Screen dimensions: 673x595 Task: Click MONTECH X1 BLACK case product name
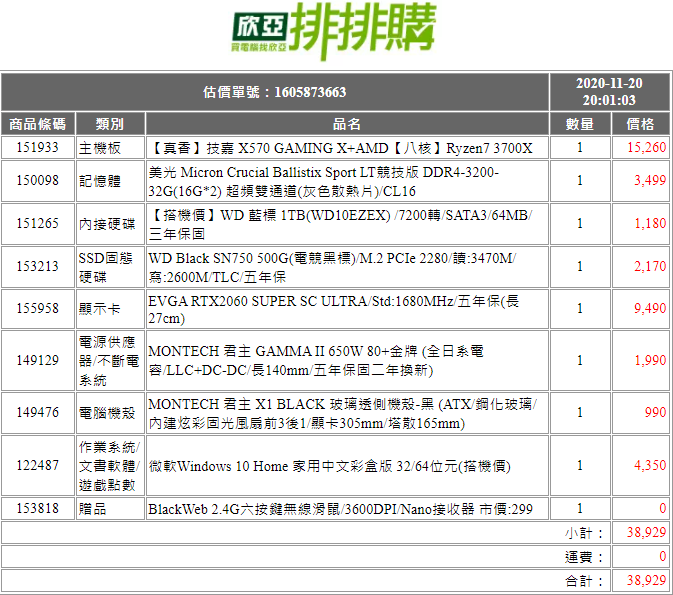tap(343, 413)
